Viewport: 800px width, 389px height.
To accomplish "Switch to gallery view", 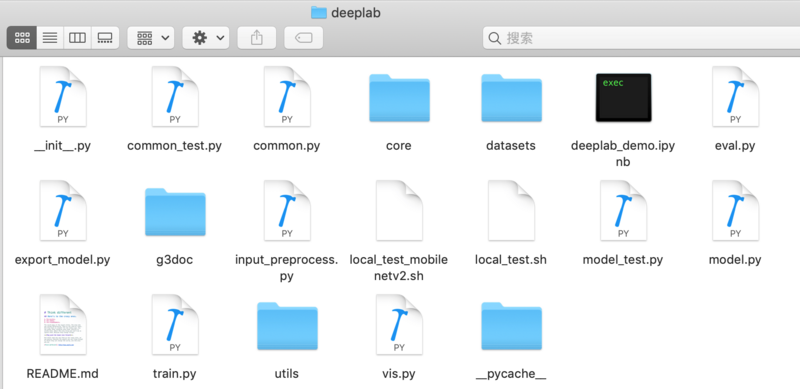I will tap(105, 38).
